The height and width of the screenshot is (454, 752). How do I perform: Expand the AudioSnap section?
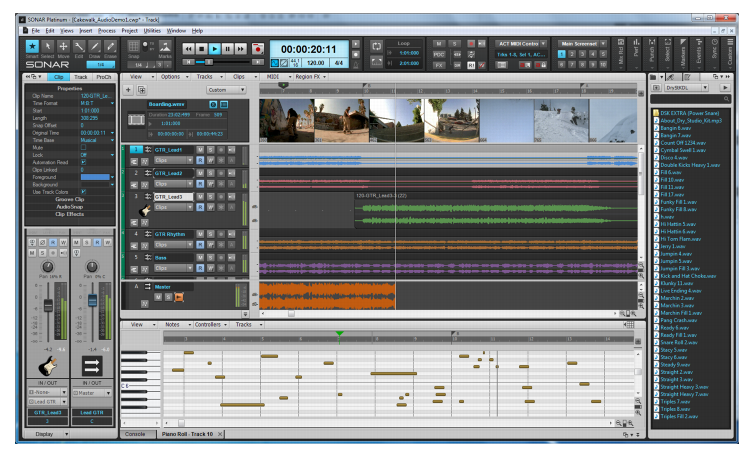(70, 207)
